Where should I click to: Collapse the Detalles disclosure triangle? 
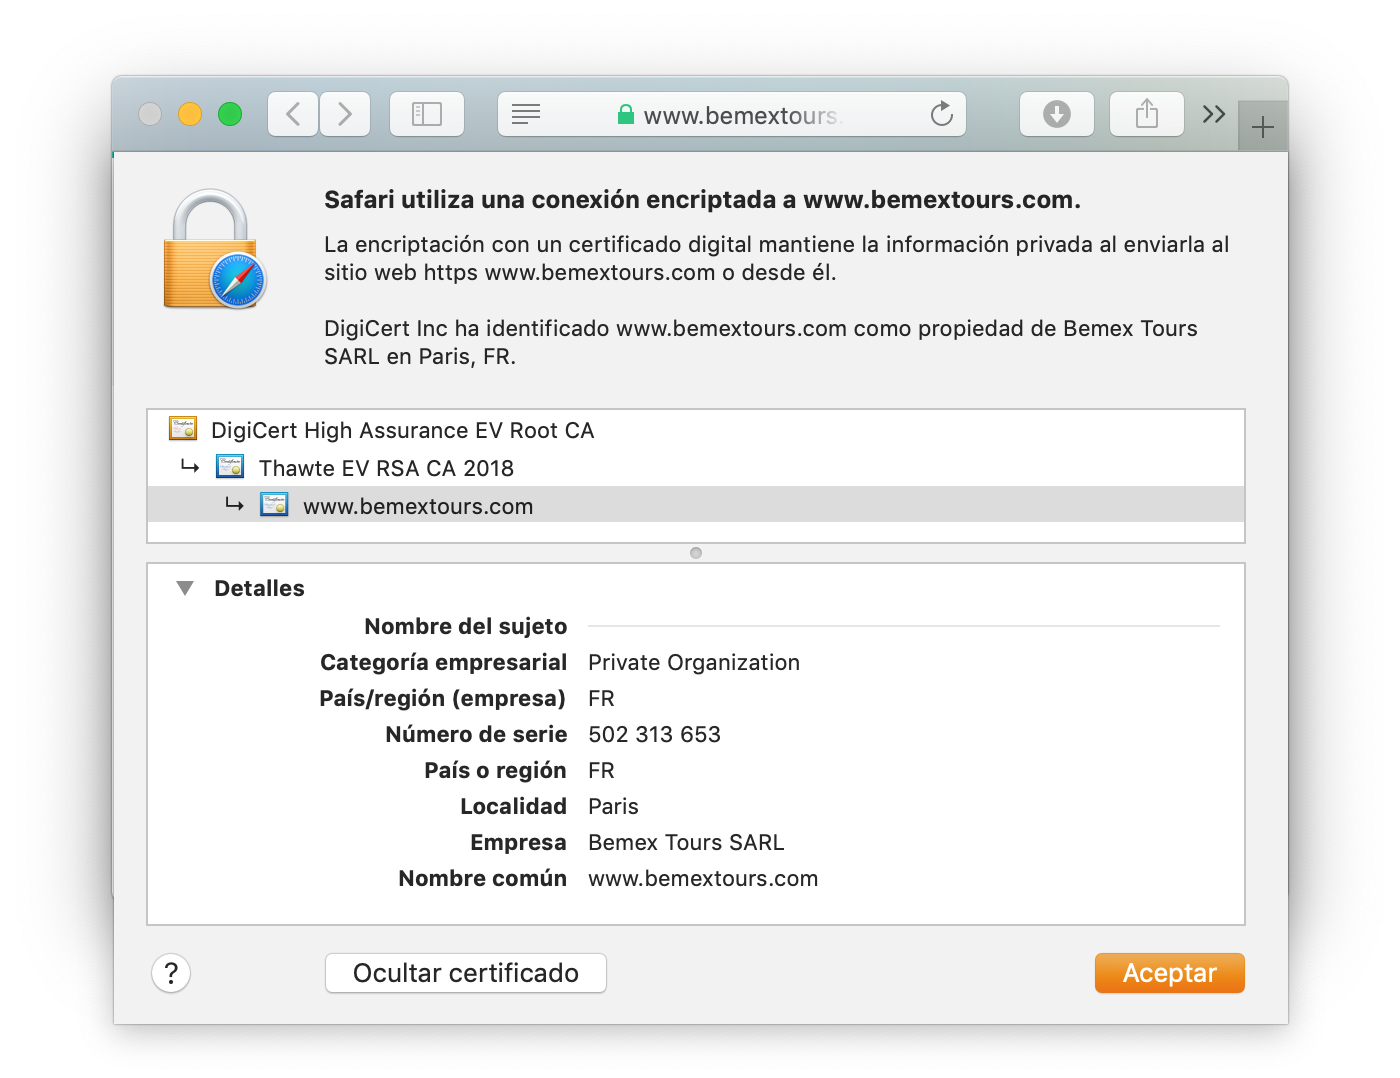pyautogui.click(x=185, y=588)
